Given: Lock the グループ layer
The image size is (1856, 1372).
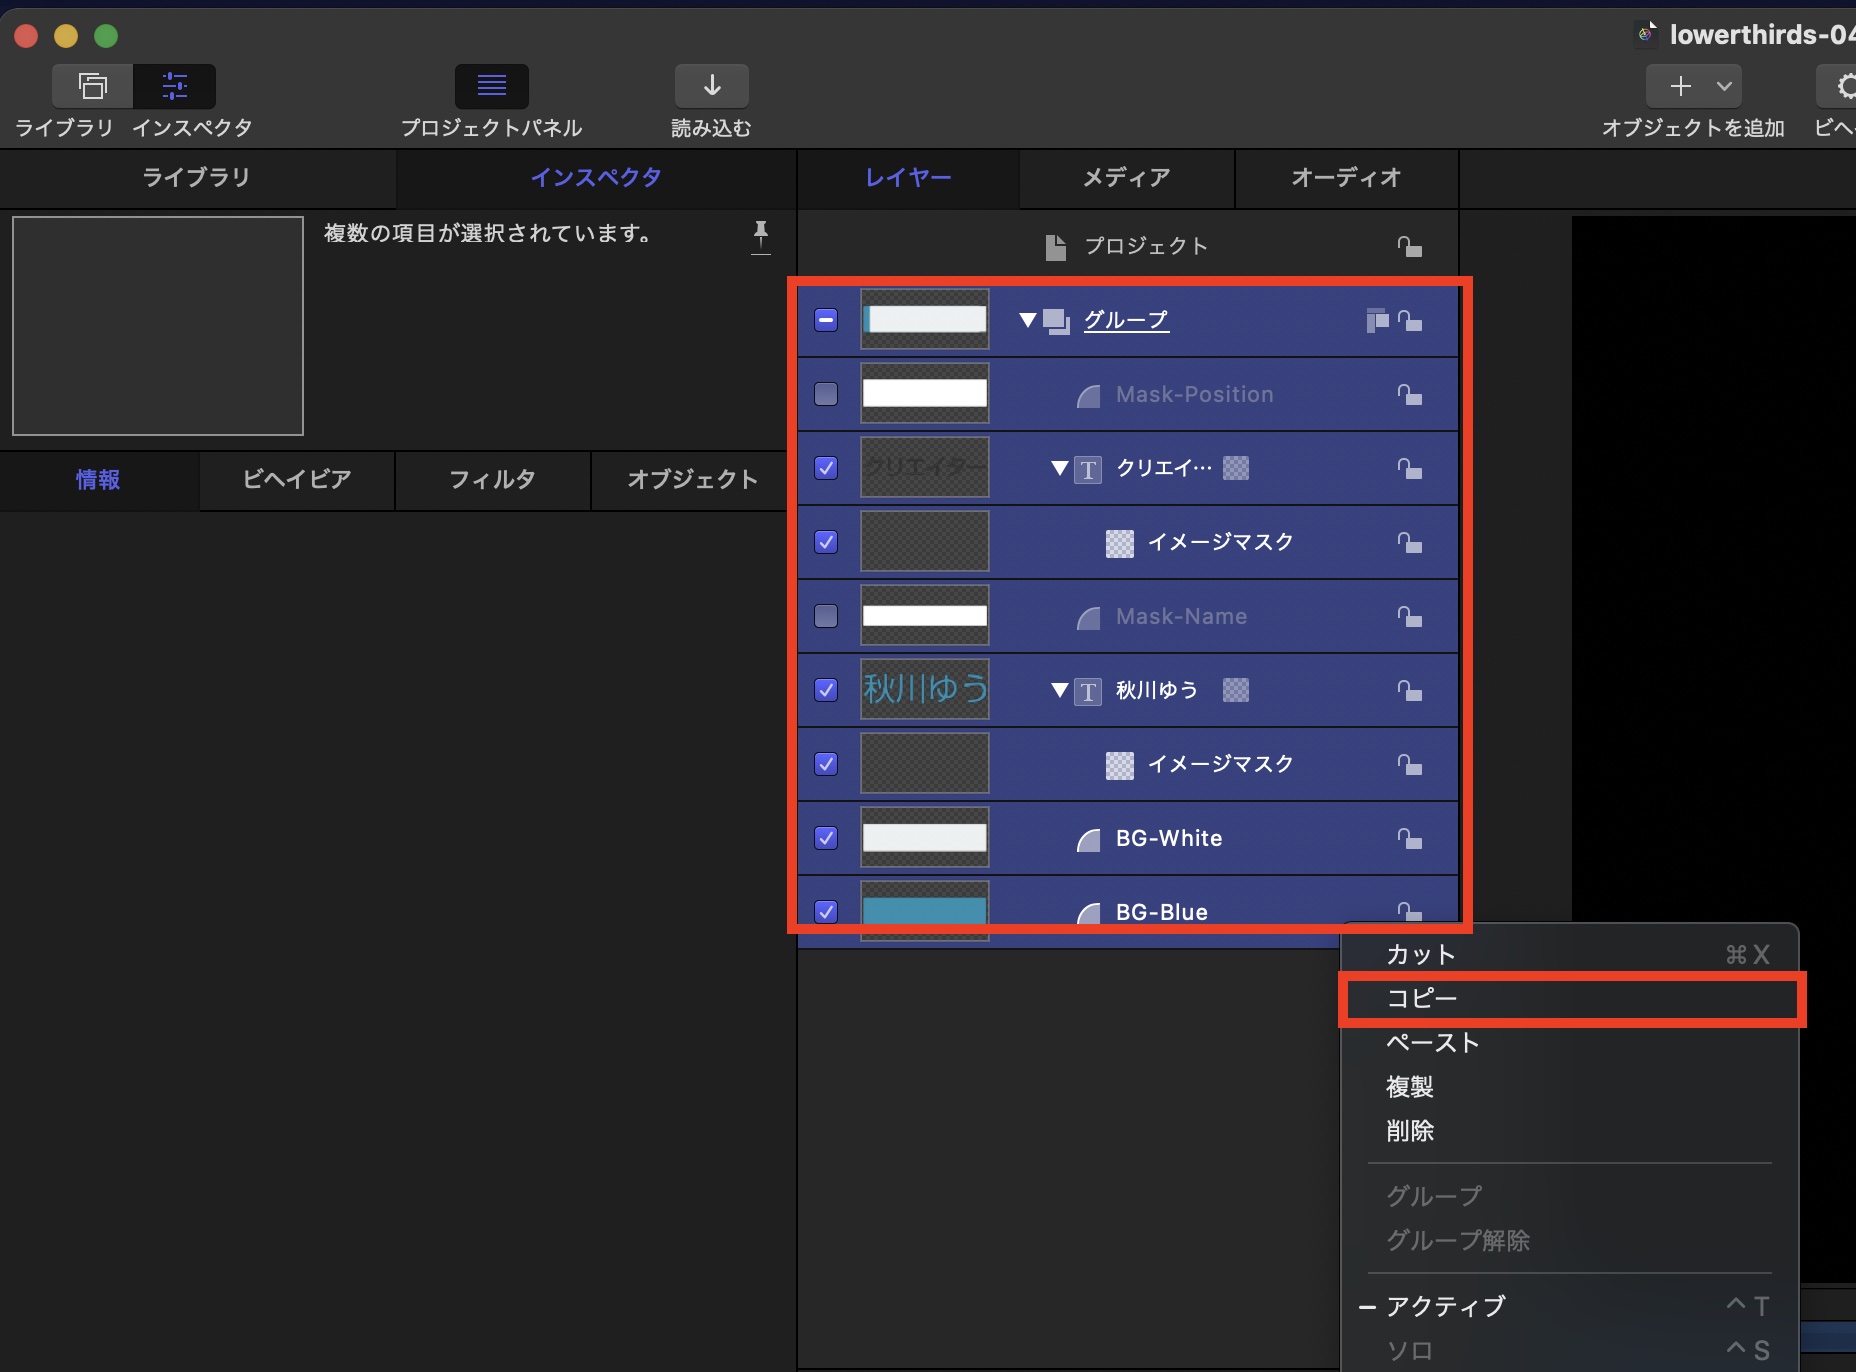Looking at the screenshot, I should (x=1410, y=320).
